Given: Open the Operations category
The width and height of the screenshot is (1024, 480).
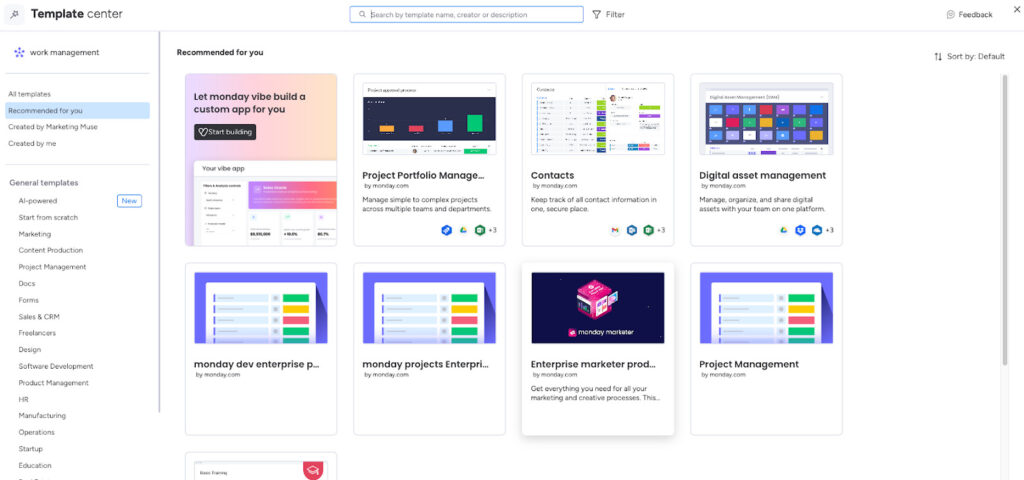Looking at the screenshot, I should tap(37, 432).
